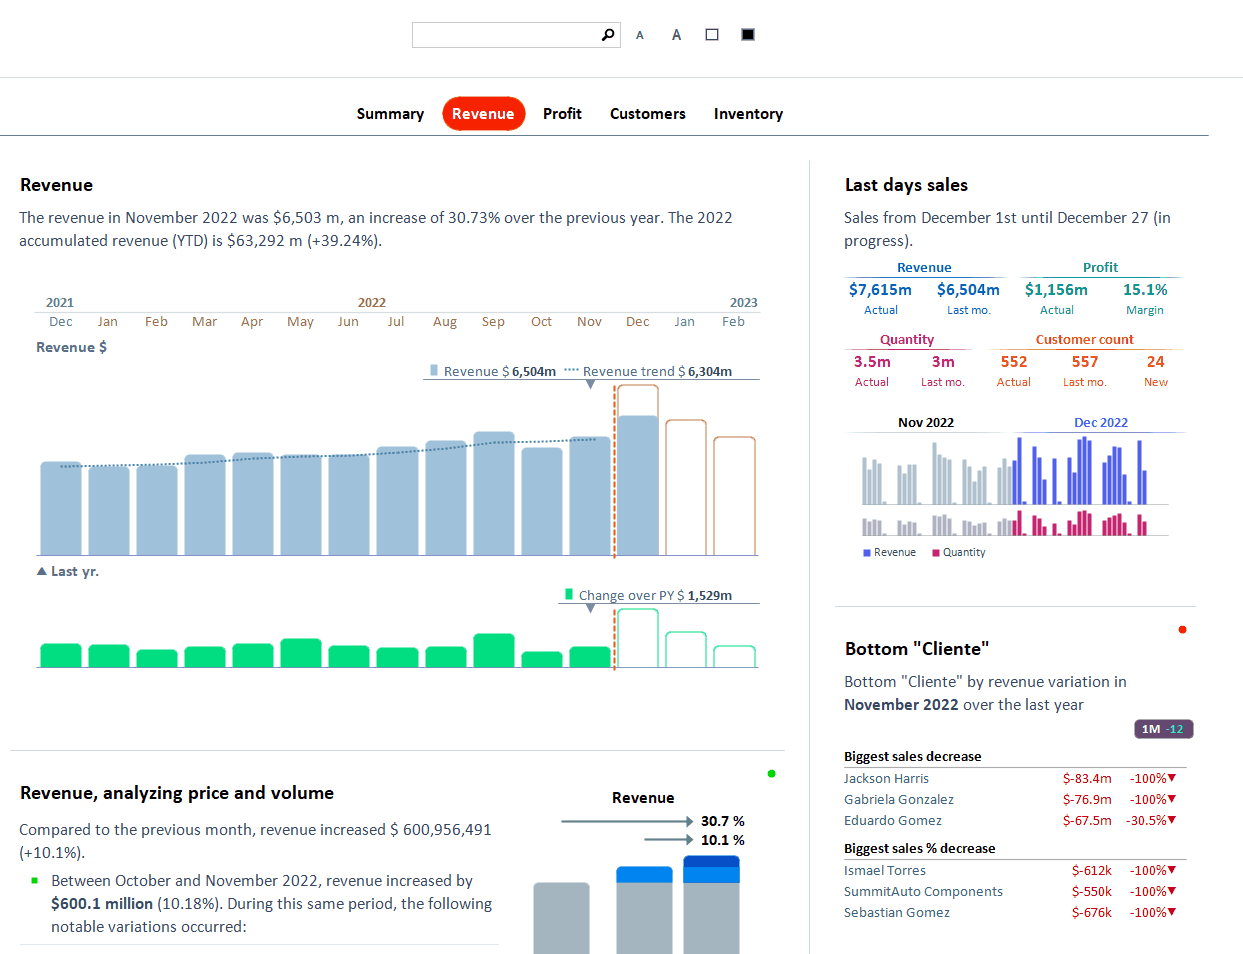Click the 1M -12 period badge
This screenshot has height=954, width=1243.
[x=1164, y=729]
